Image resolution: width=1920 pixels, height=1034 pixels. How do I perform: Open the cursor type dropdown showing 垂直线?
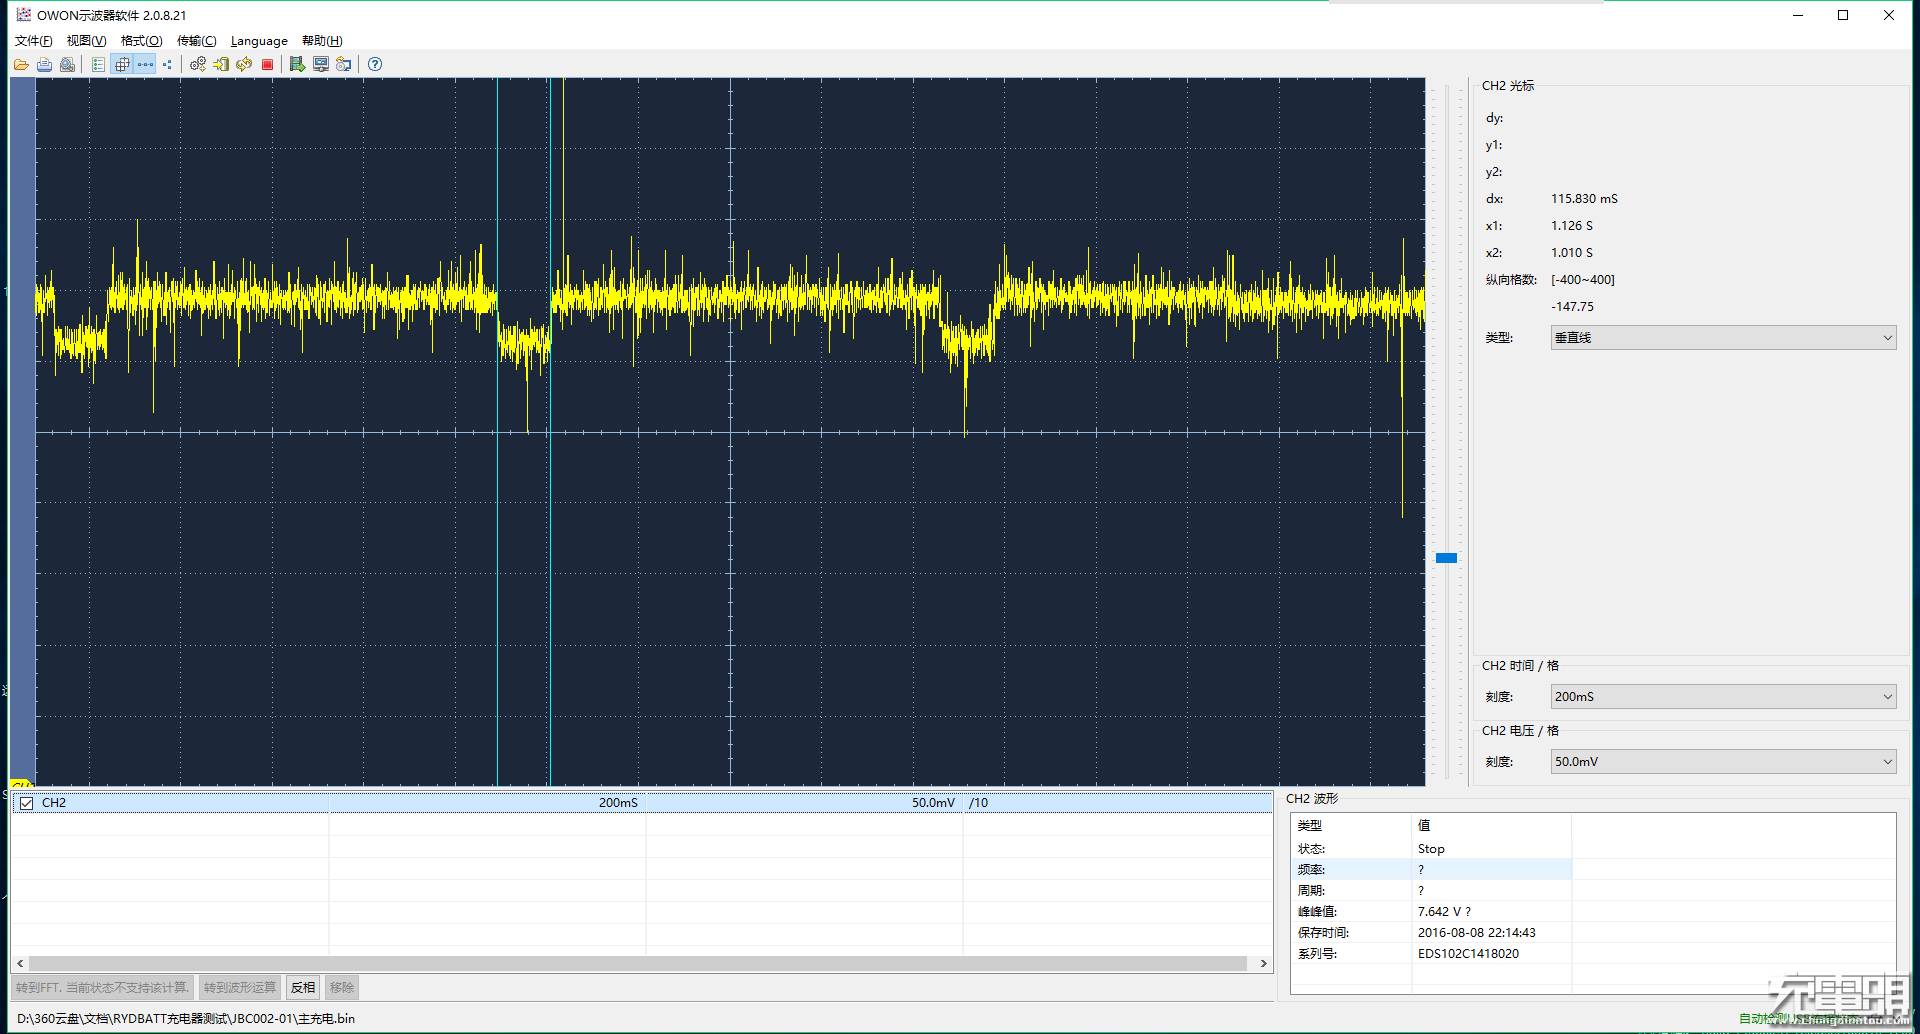tap(1723, 338)
